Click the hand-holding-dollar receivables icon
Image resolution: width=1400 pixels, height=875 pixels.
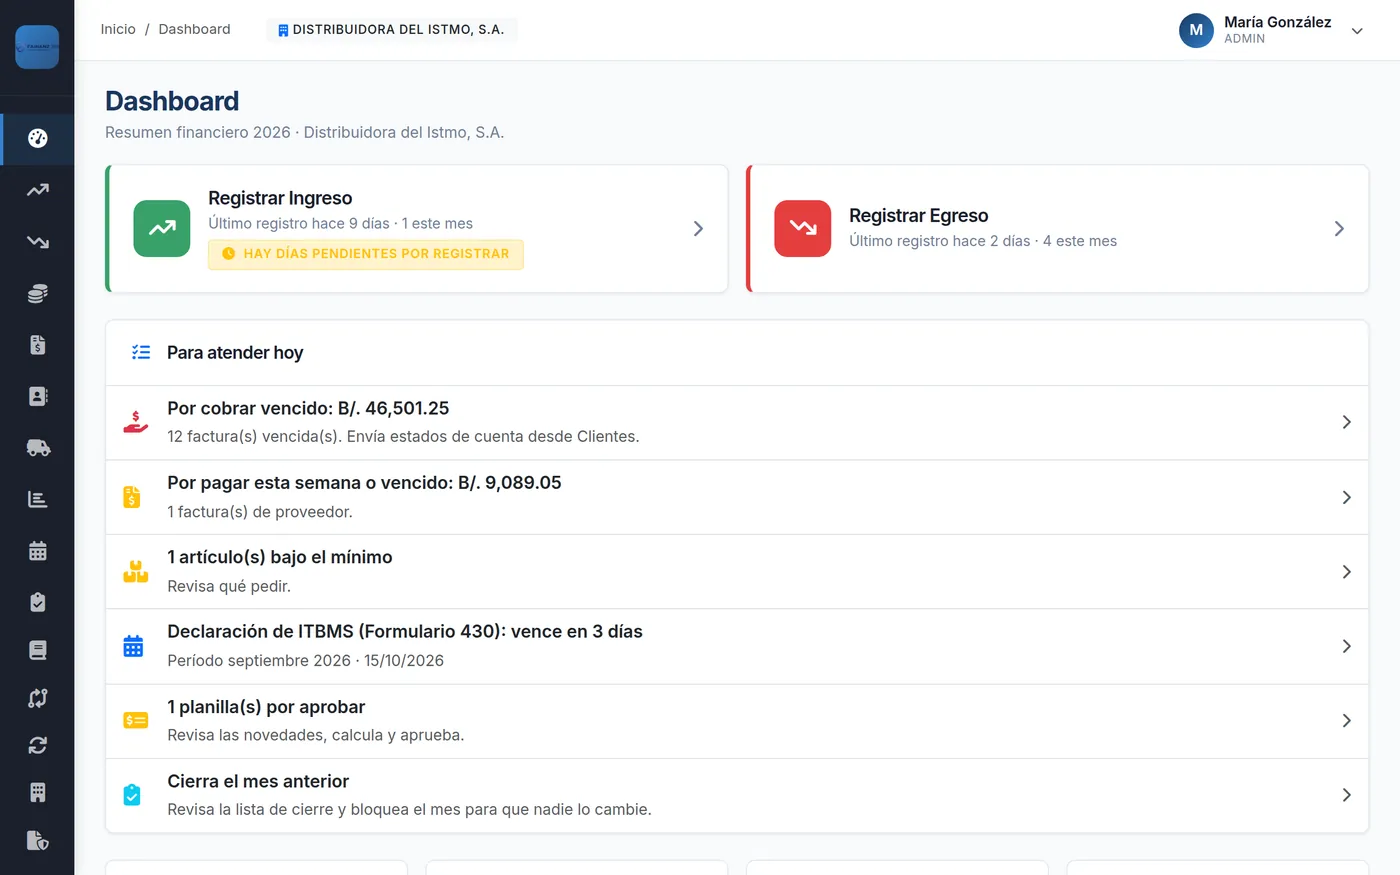135,422
